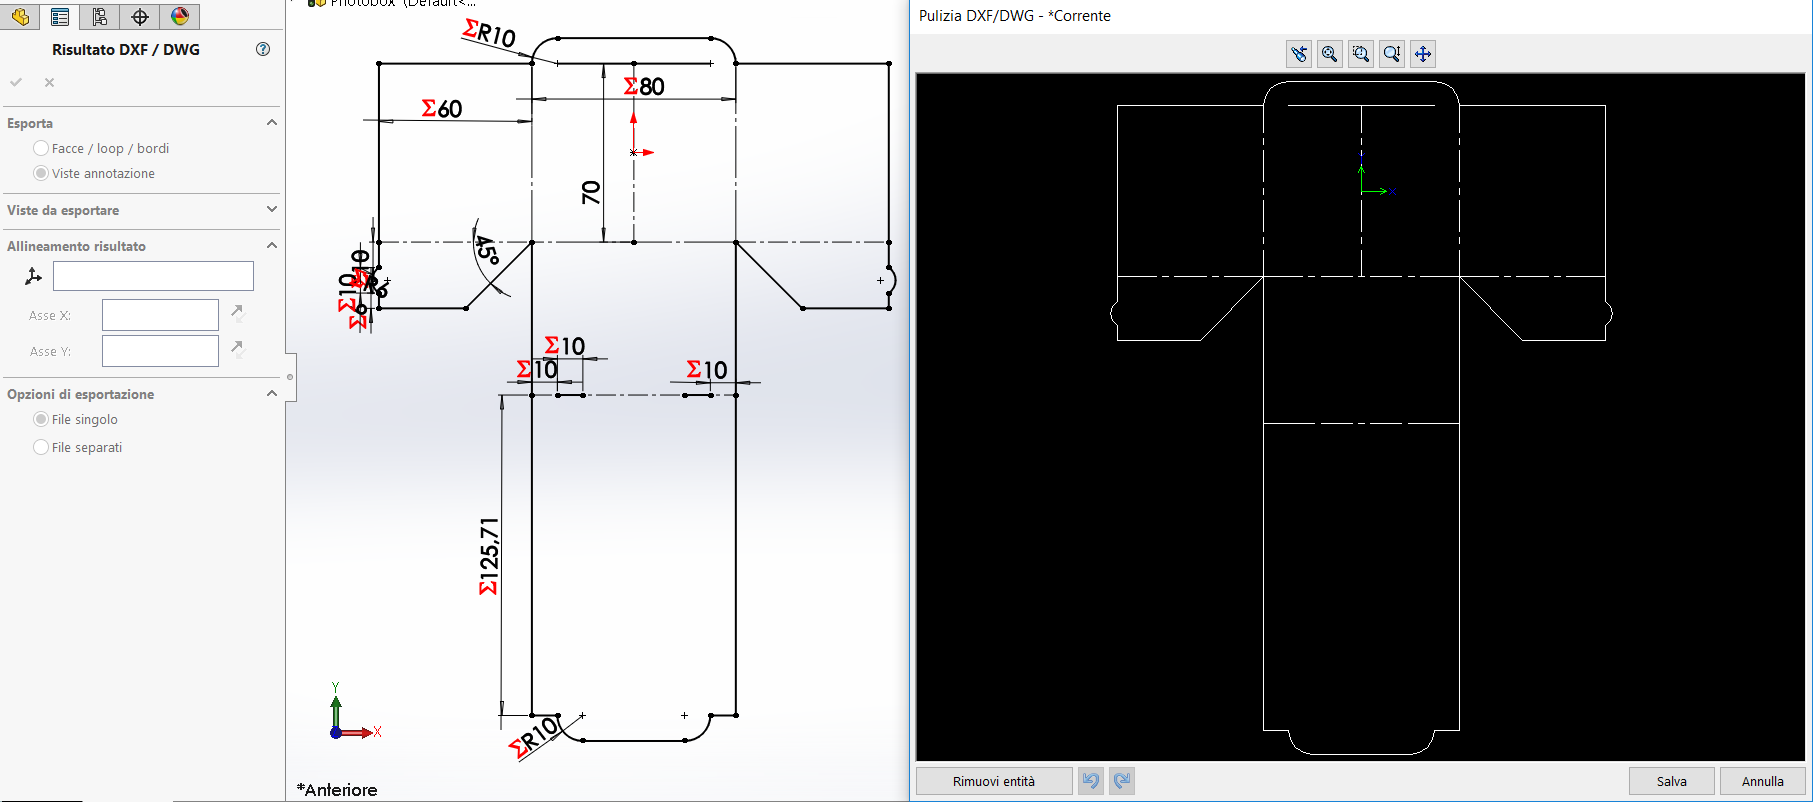Collapse the Opzioni di esportazione section

pos(271,393)
